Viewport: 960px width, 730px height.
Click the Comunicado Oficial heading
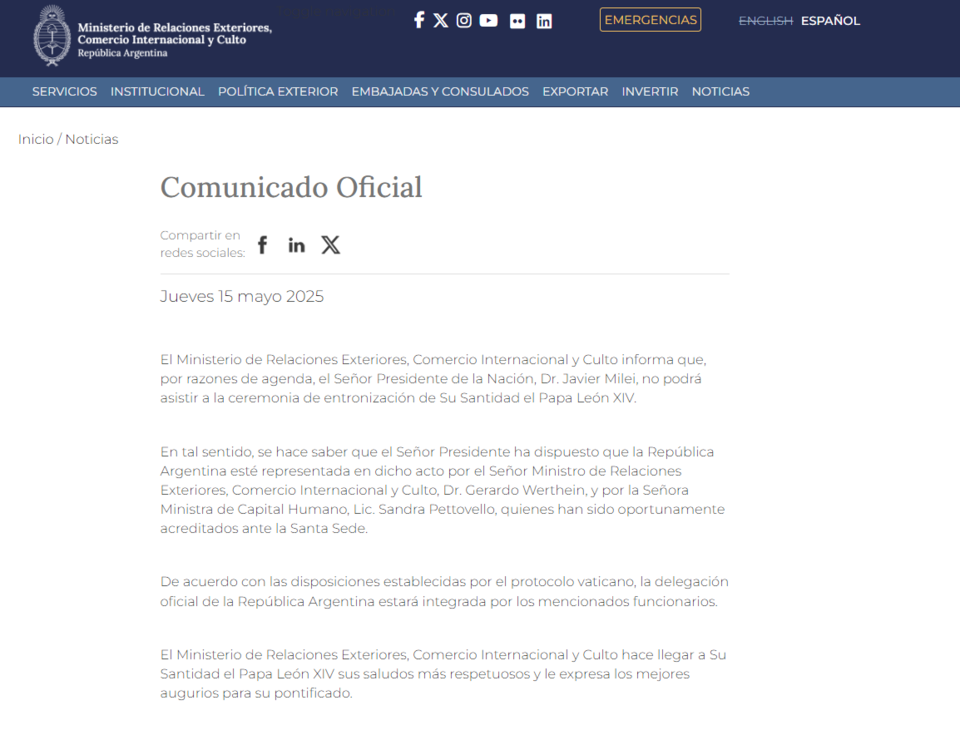(x=291, y=187)
